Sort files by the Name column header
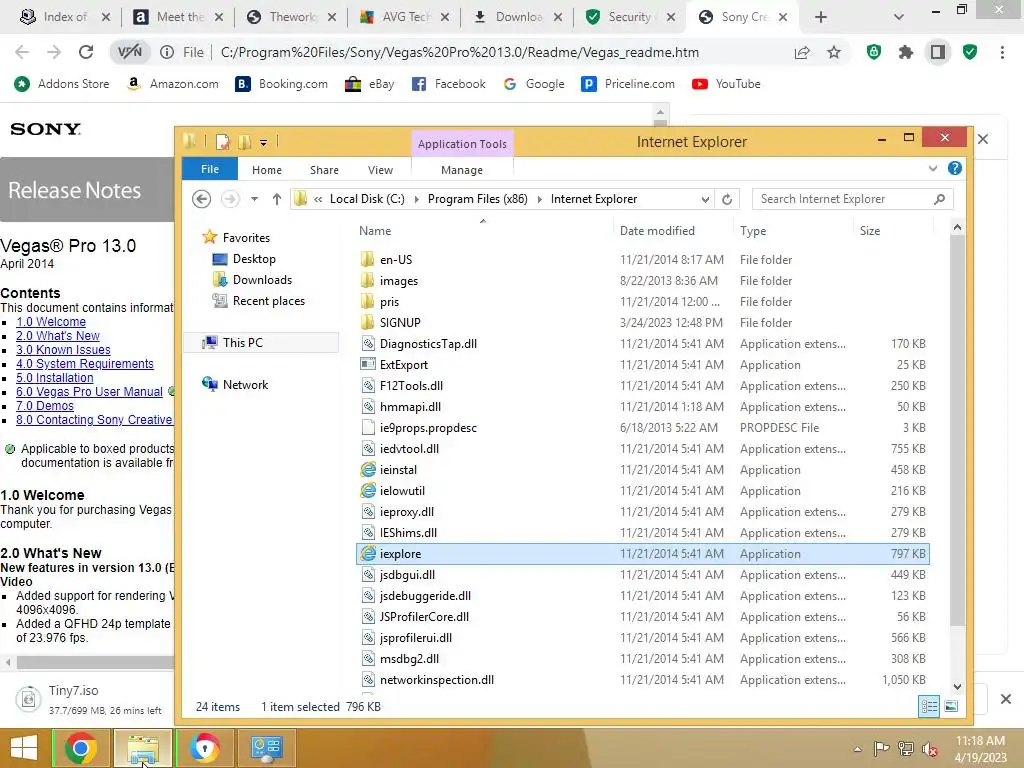Screen dimensions: 1024x768 click(376, 231)
